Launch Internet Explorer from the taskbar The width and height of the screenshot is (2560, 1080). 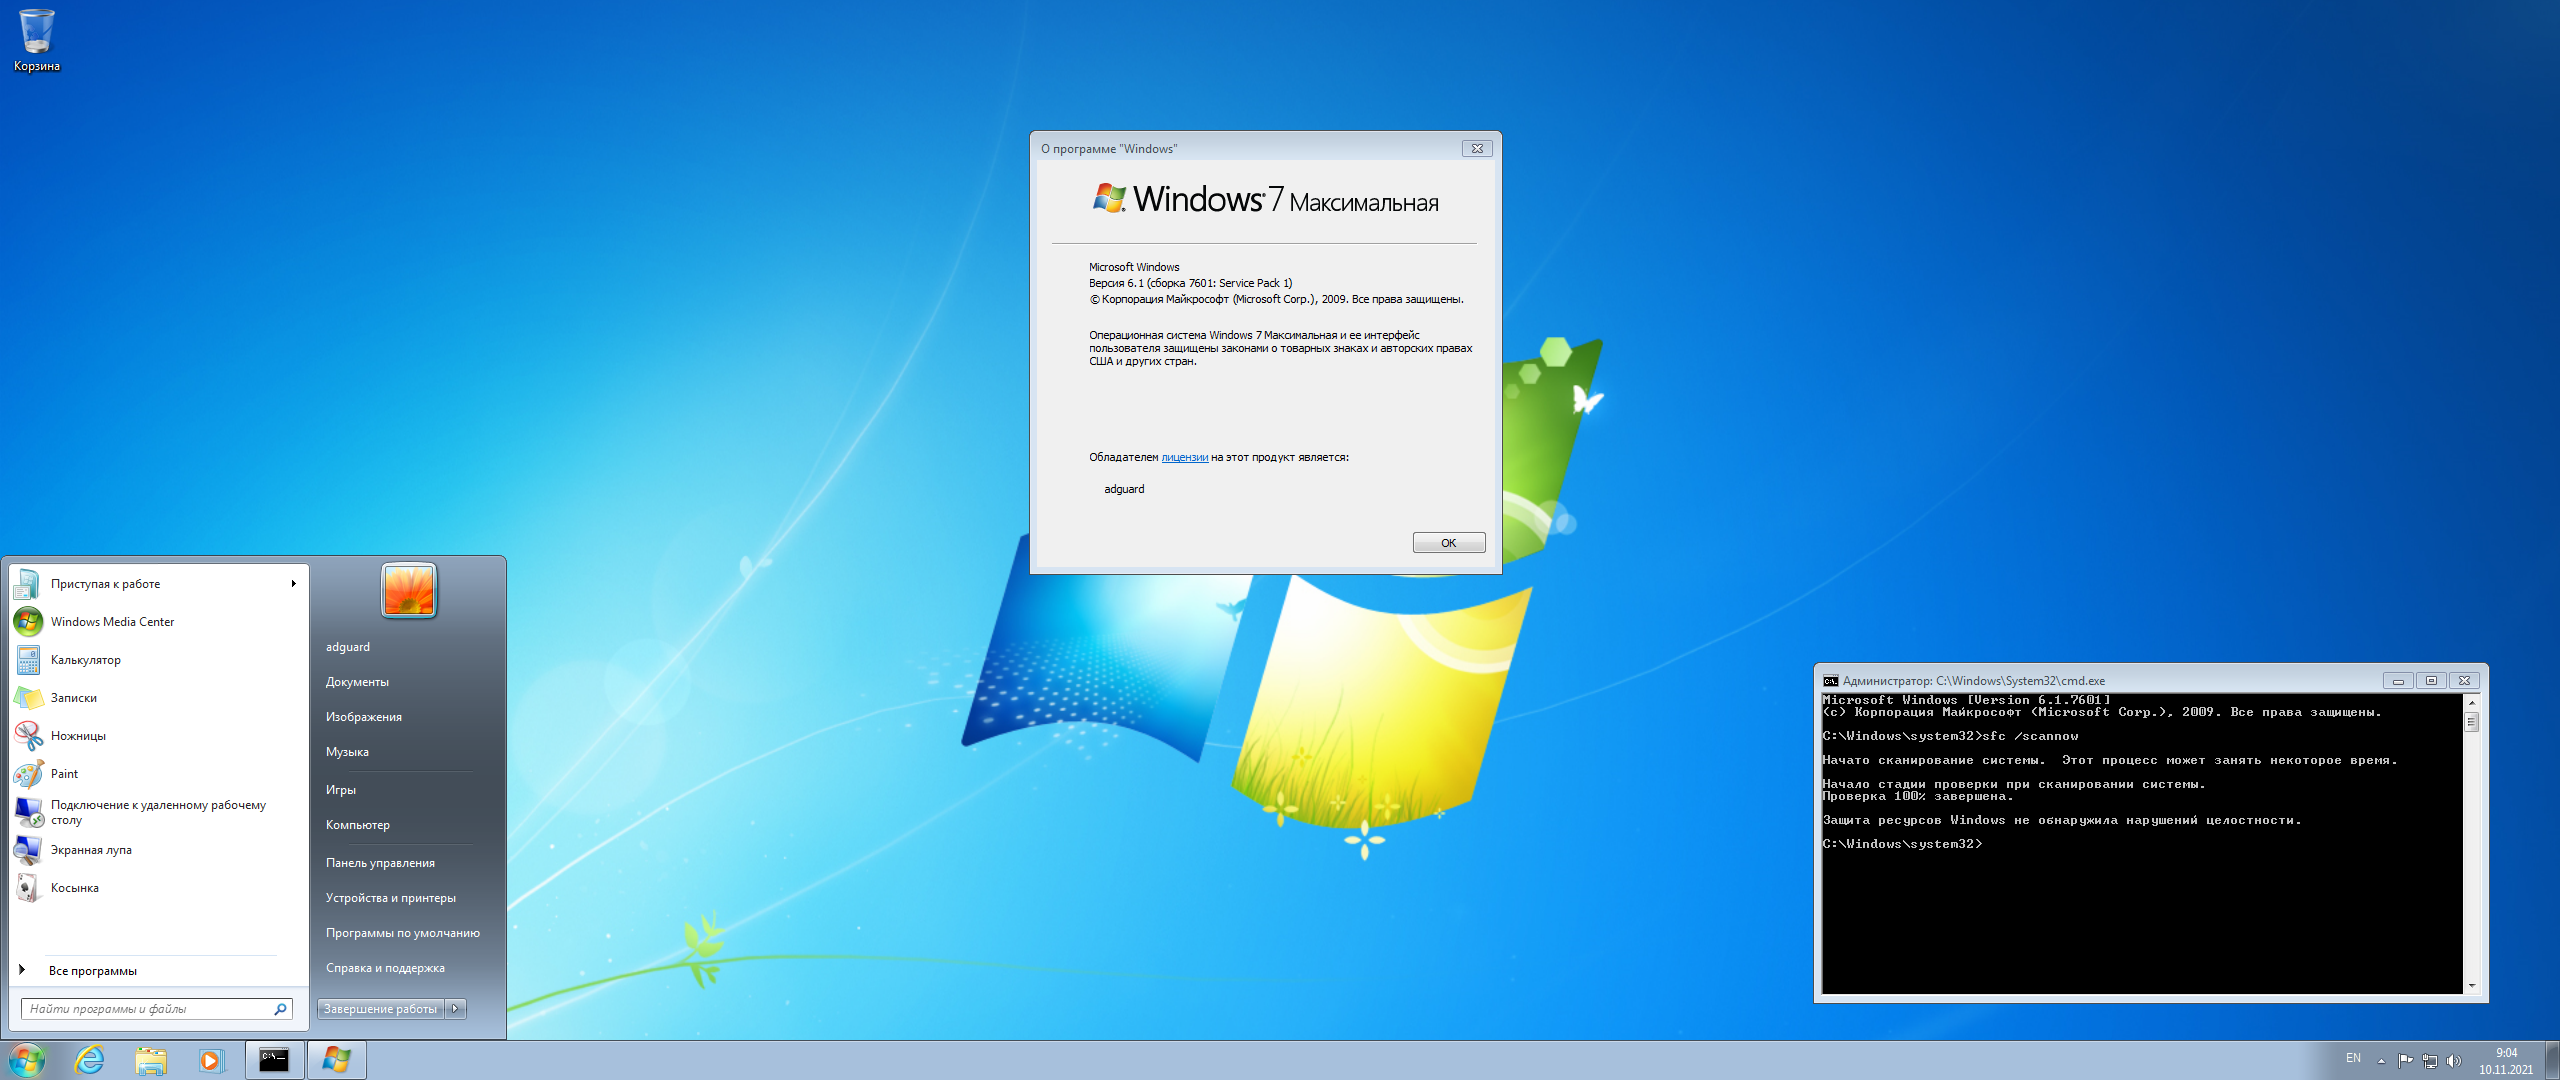[x=90, y=1060]
